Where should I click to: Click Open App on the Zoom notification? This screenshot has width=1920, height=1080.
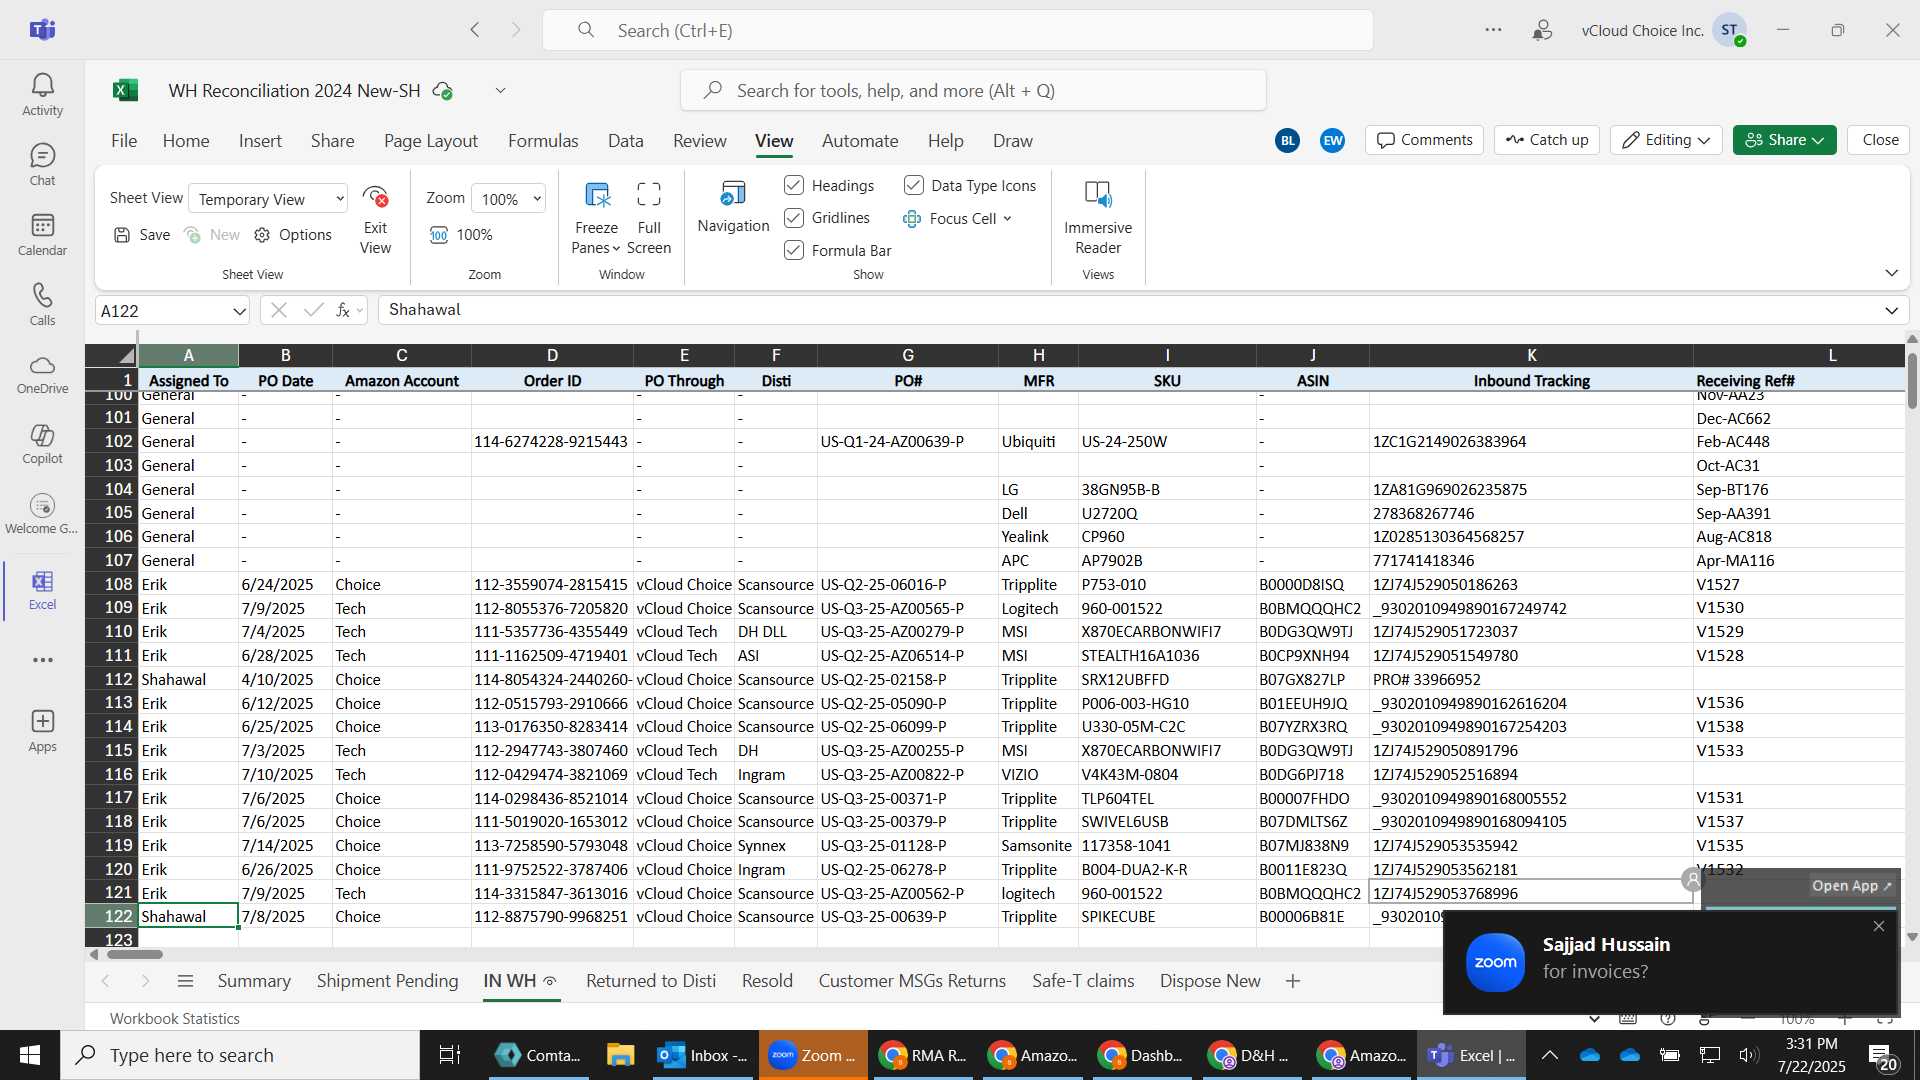click(x=1851, y=886)
